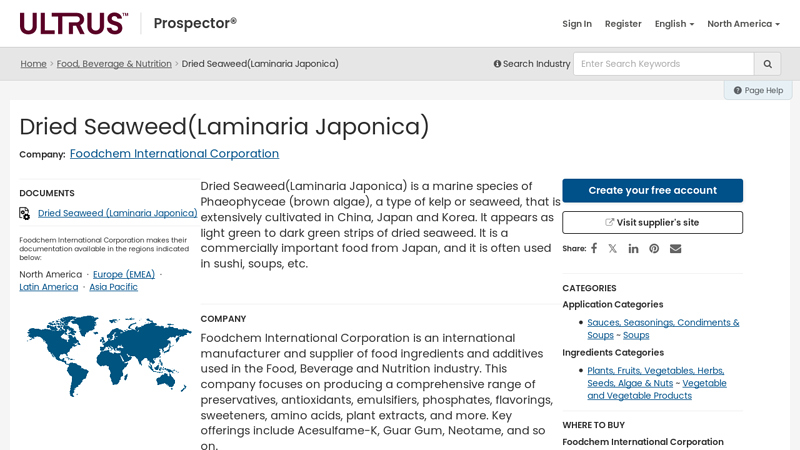This screenshot has height=450, width=800.
Task: Click the Search Keywords input field
Action: (663, 64)
